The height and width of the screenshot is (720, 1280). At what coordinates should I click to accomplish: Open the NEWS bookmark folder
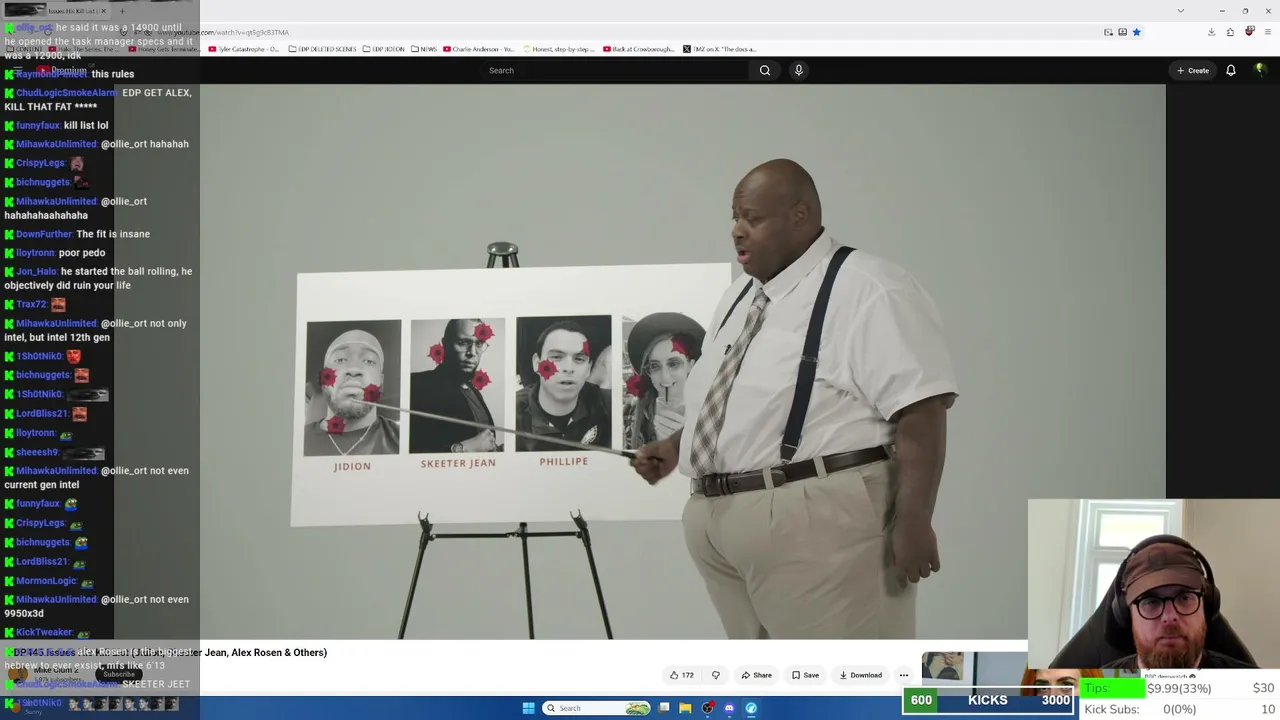click(424, 49)
